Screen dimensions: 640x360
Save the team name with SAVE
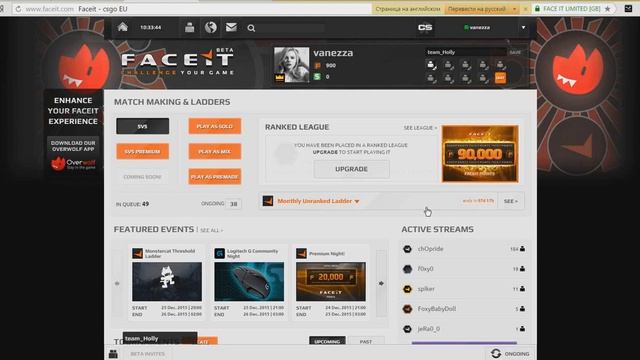(515, 52)
